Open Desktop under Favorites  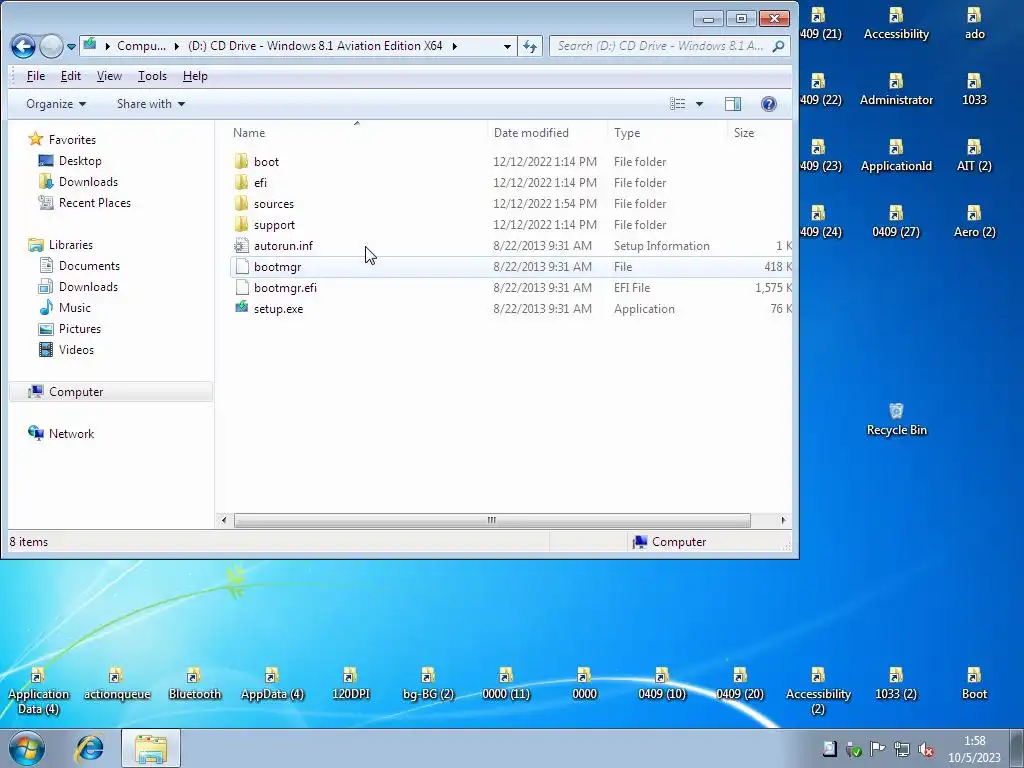point(80,161)
